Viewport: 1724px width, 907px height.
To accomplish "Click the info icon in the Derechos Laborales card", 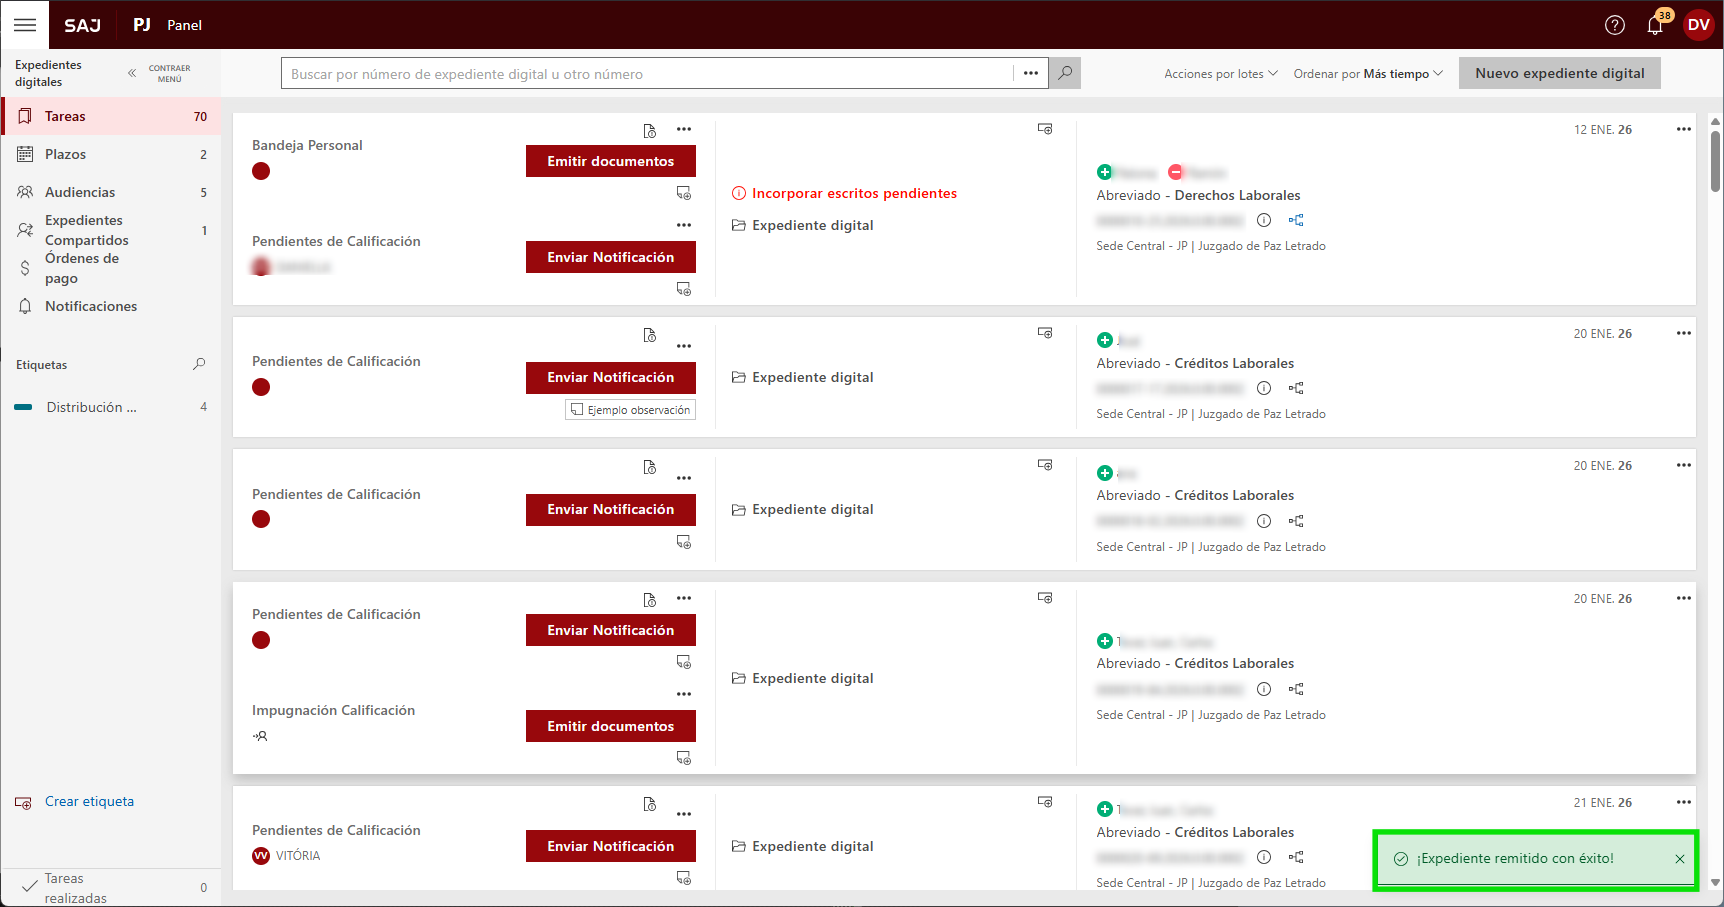I will click(x=1264, y=220).
